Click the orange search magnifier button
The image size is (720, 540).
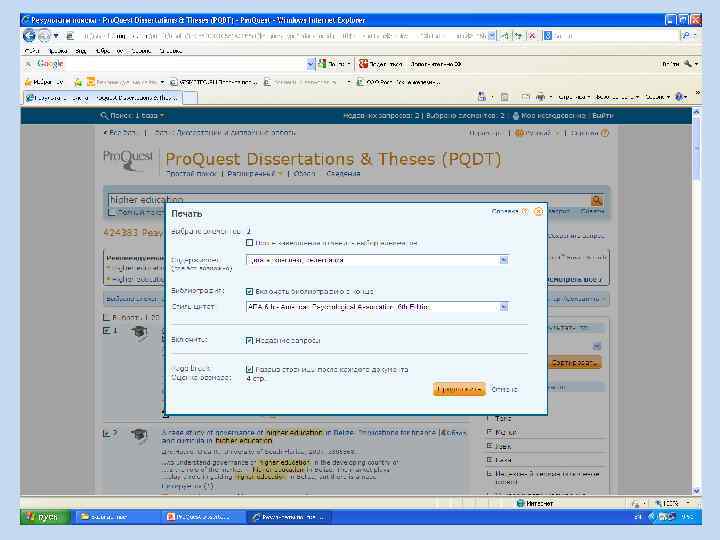point(596,200)
